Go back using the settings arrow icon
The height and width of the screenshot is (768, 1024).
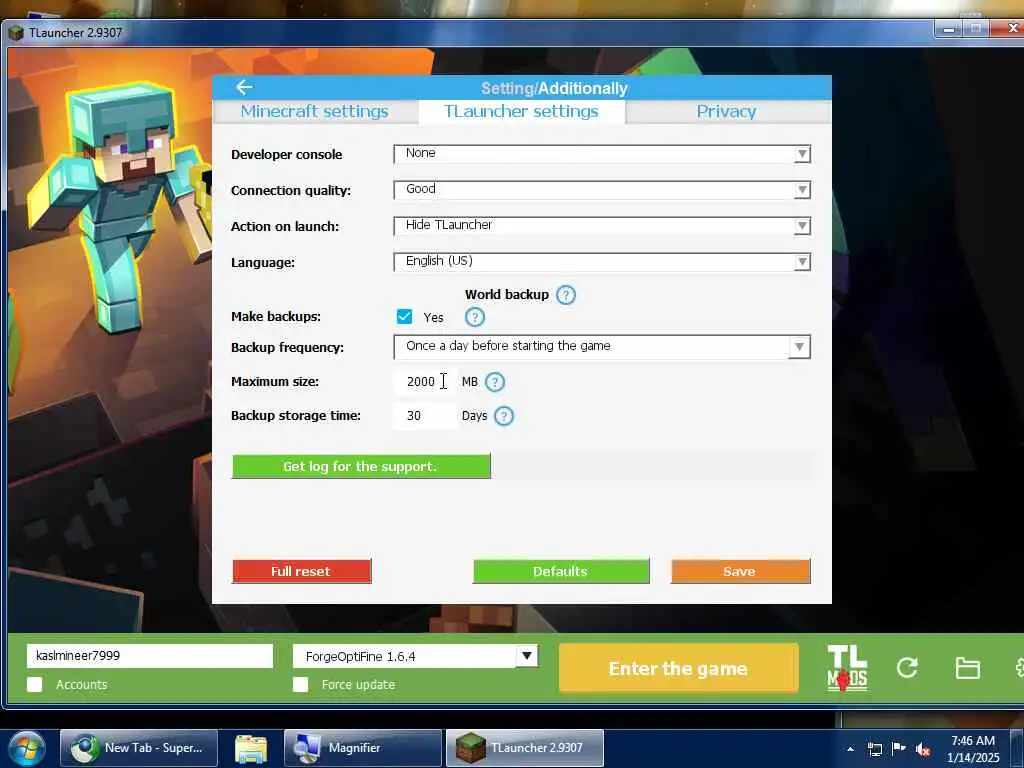pos(244,87)
